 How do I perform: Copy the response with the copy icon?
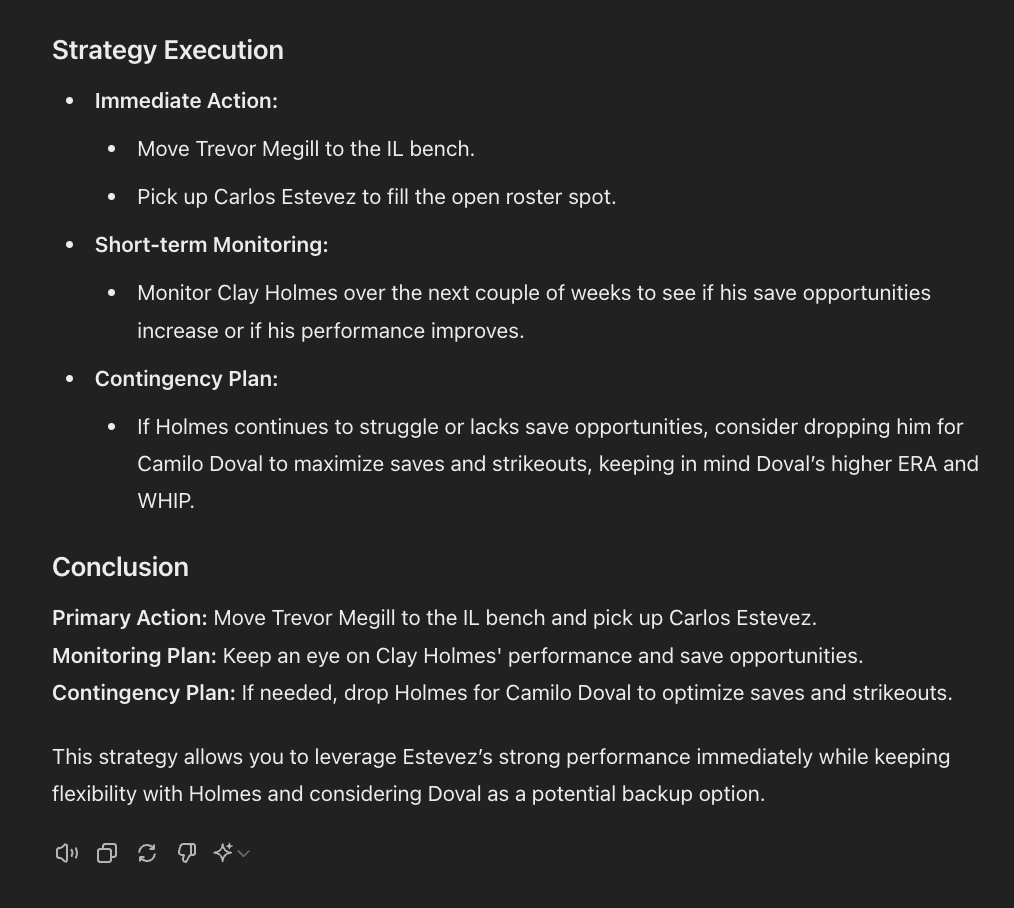coord(107,853)
